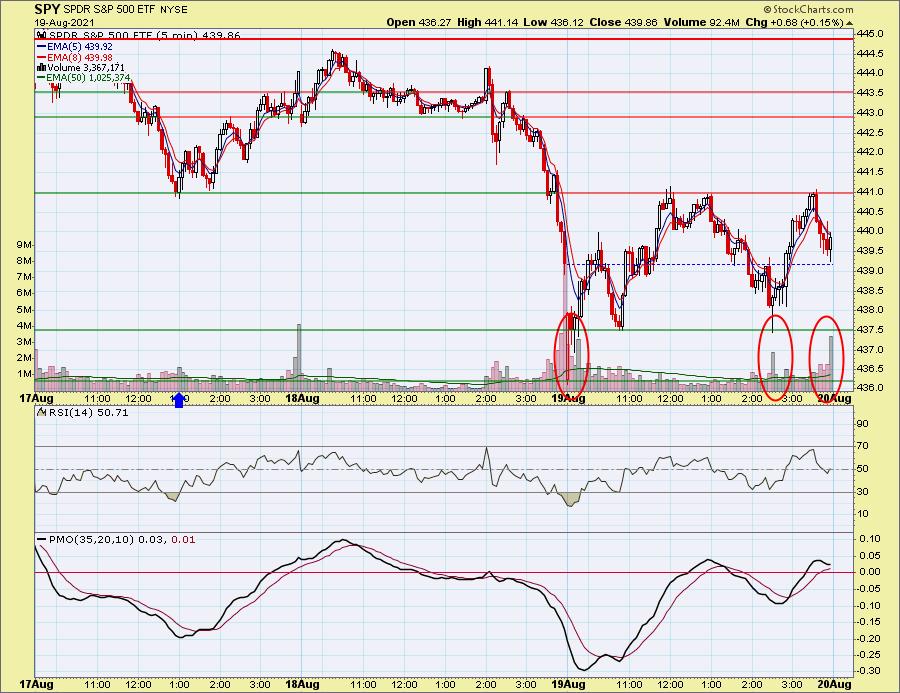The width and height of the screenshot is (900, 693).
Task: Click the NYSE exchange label
Action: tap(173, 10)
